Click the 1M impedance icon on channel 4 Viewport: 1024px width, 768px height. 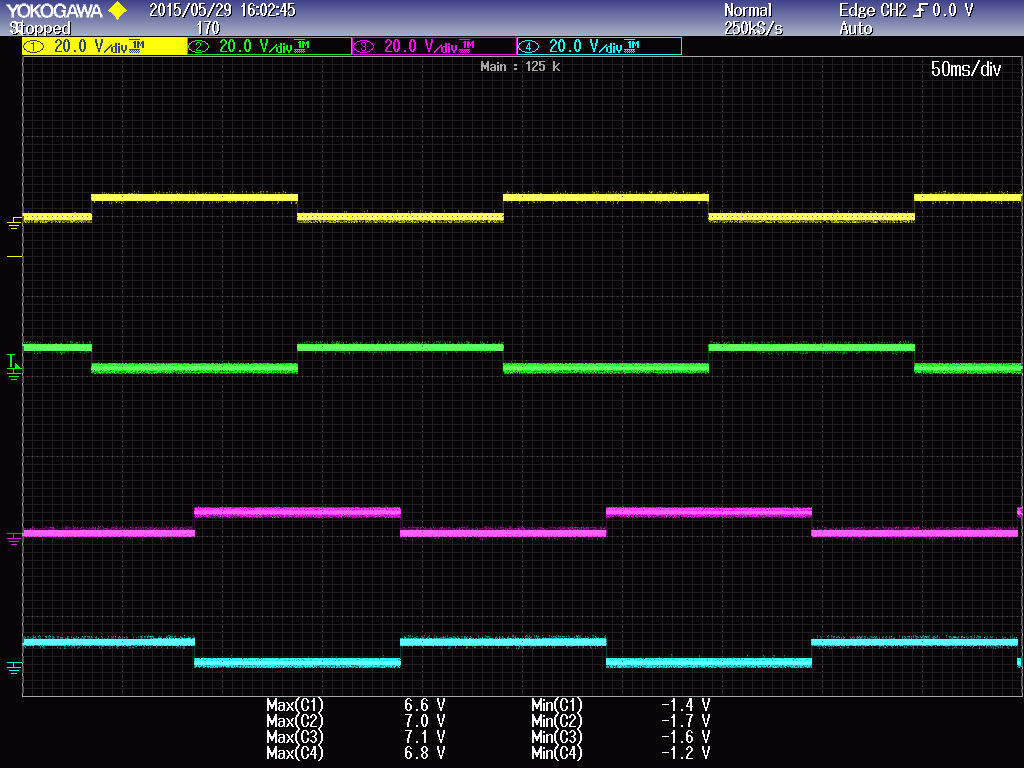tap(632, 46)
